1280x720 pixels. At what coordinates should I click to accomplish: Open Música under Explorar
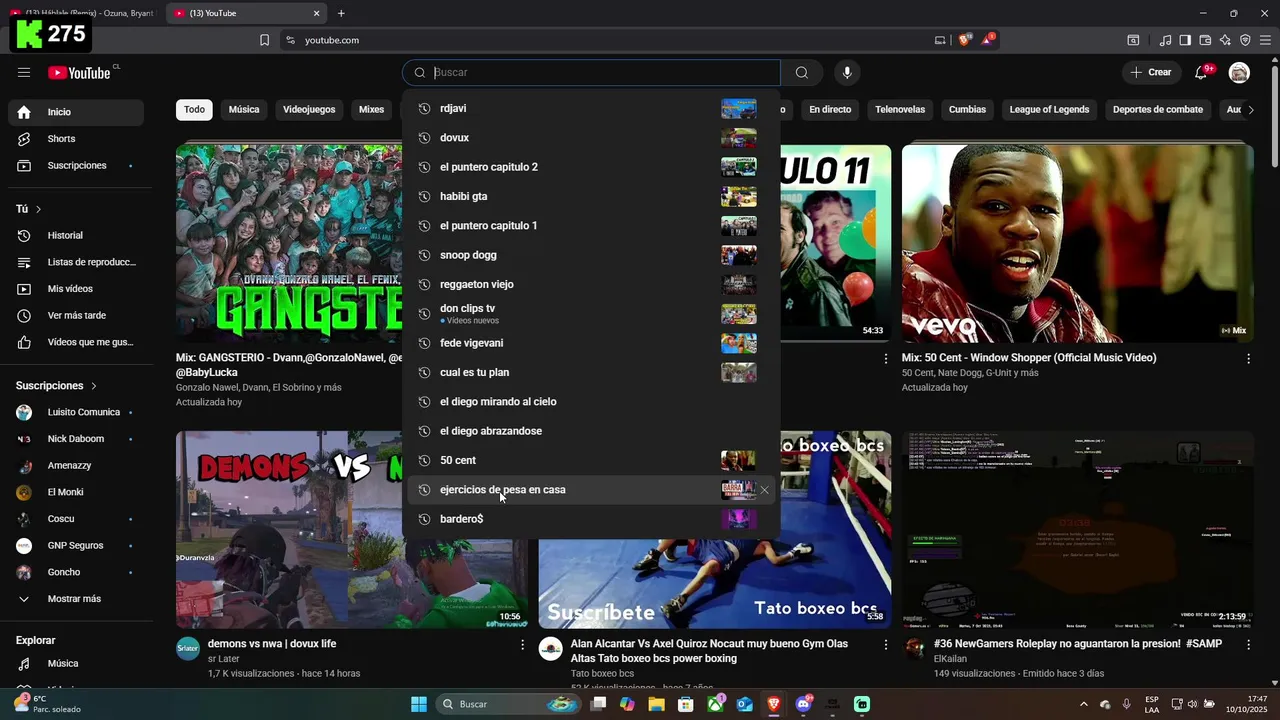point(76,663)
